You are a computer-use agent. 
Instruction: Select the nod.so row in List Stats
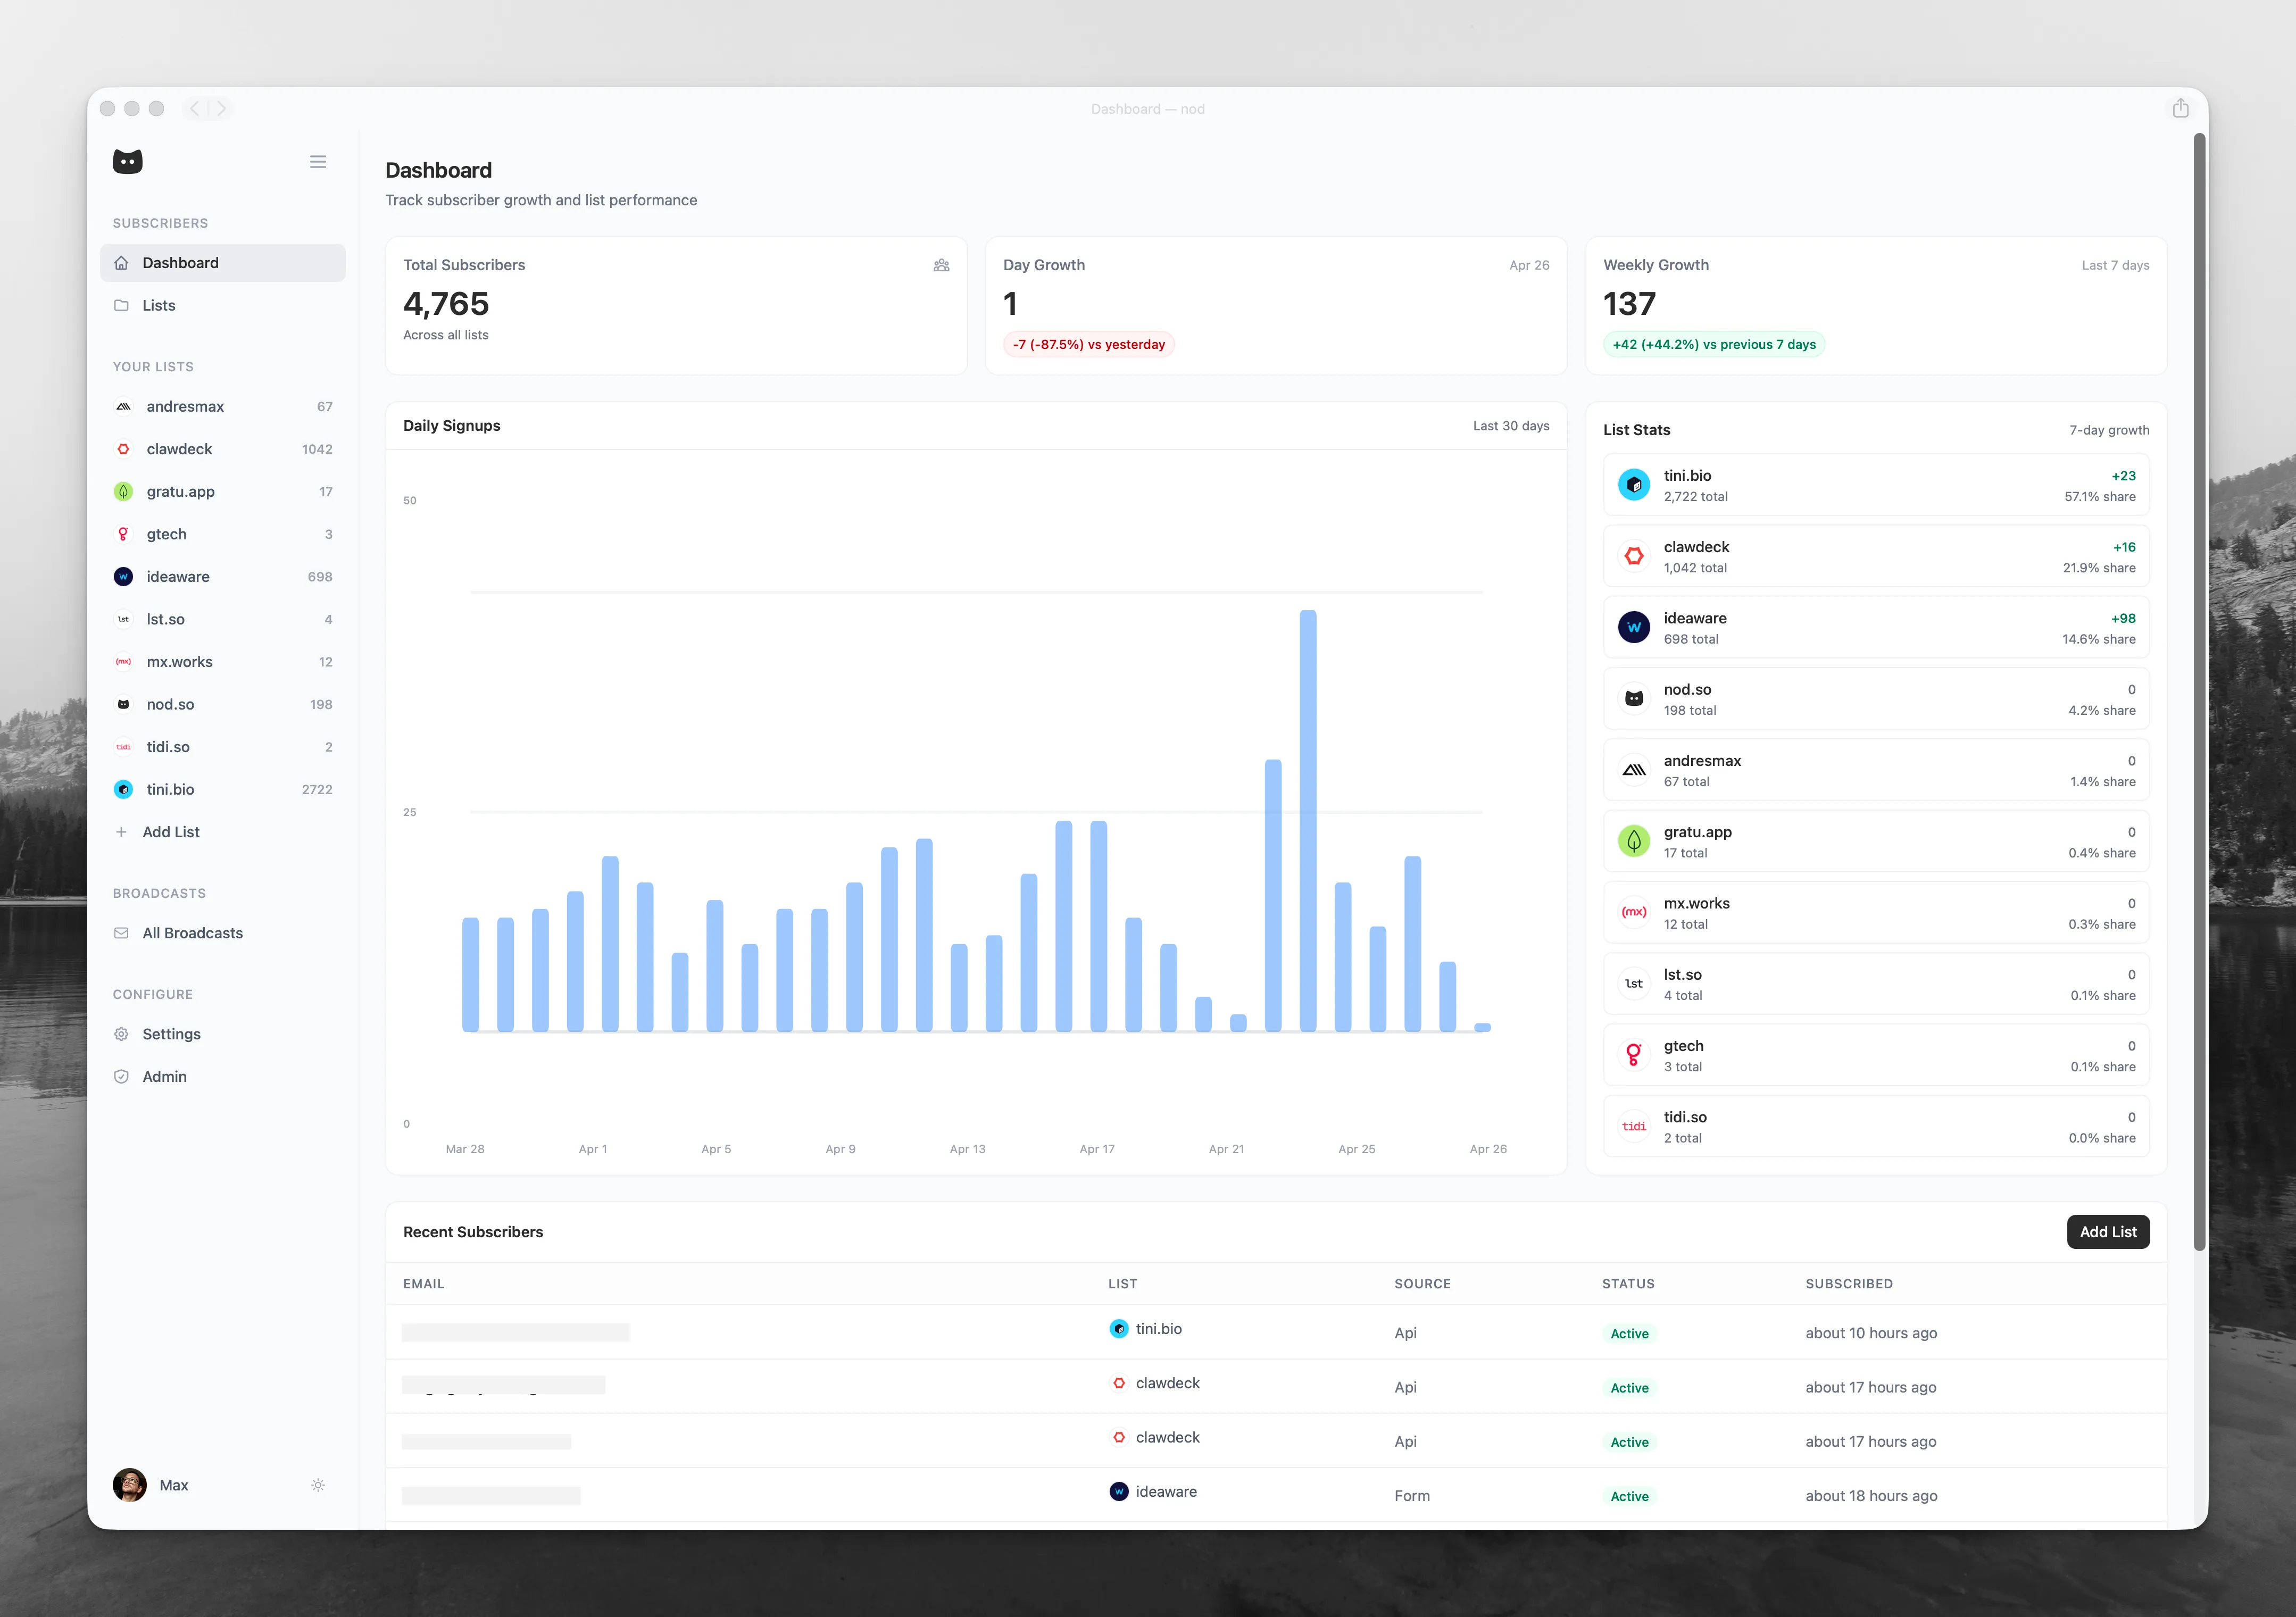point(1876,698)
